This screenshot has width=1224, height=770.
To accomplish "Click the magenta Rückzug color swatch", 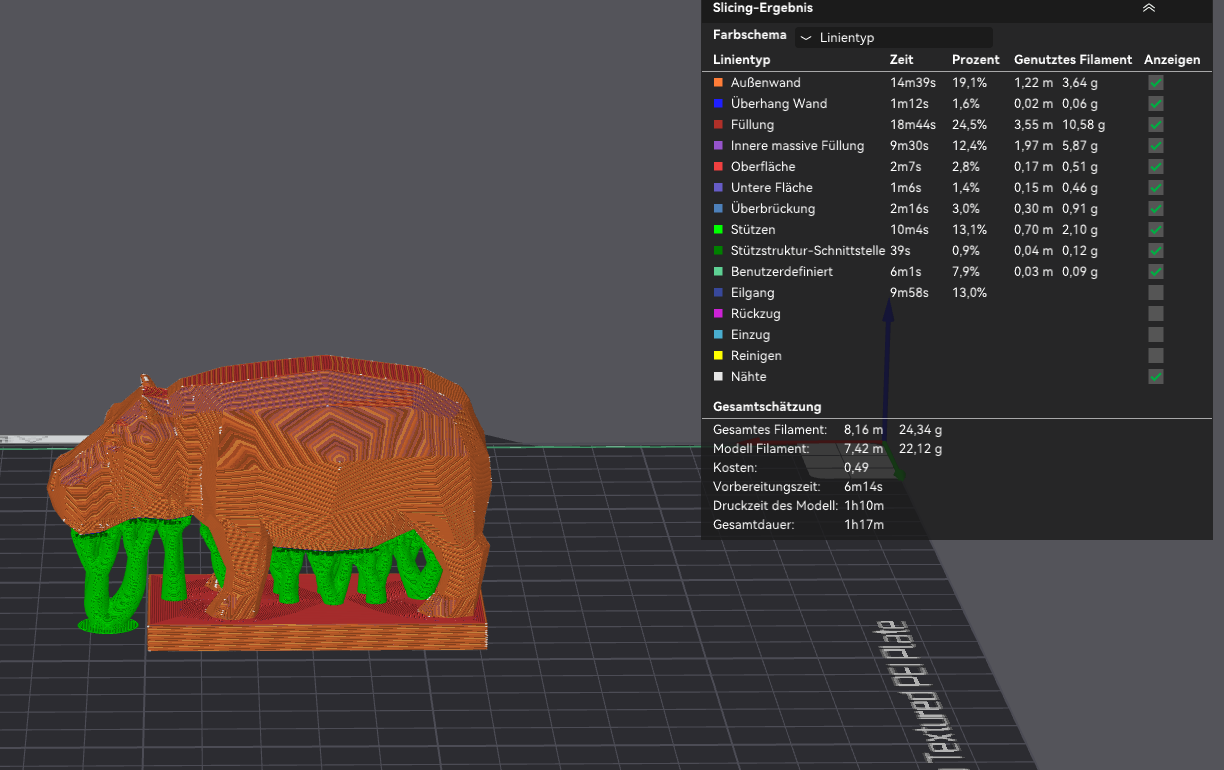I will [x=718, y=314].
